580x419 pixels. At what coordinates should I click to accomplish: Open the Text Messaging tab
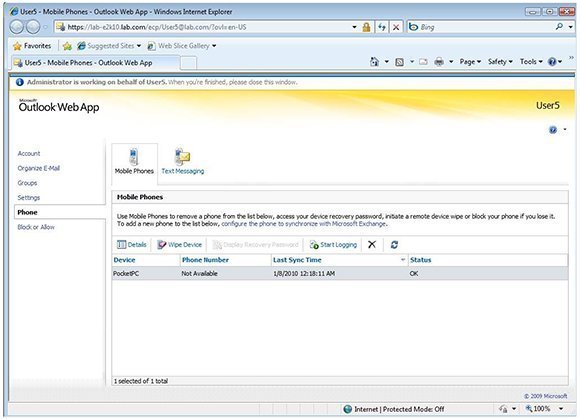[x=182, y=162]
